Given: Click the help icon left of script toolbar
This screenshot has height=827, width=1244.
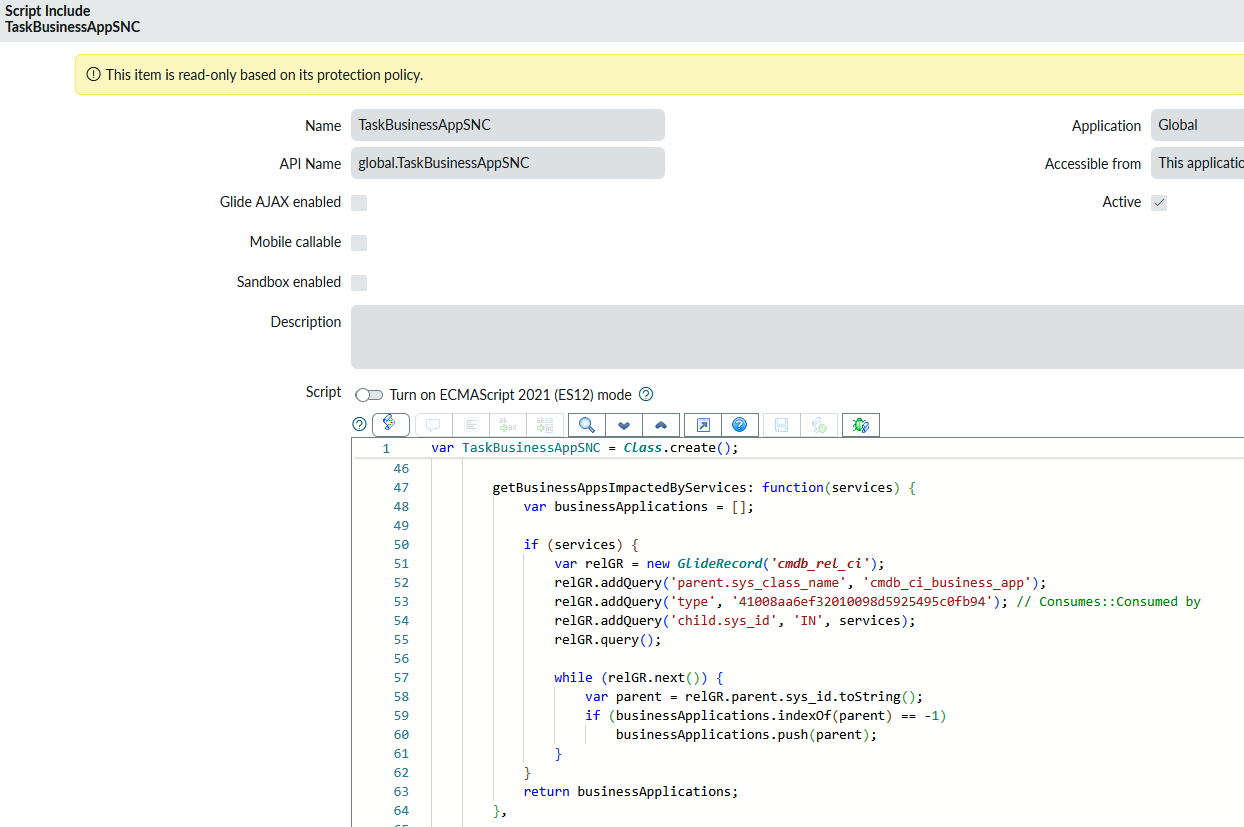Looking at the screenshot, I should [x=360, y=425].
